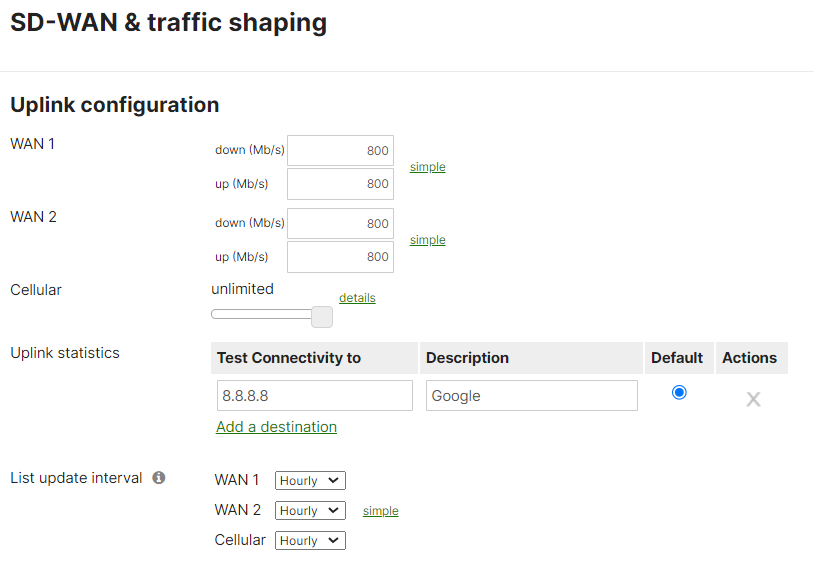Screen dimensions: 814x576
Task: Adjust the Cellular bandwidth limit slider
Action: [321, 316]
